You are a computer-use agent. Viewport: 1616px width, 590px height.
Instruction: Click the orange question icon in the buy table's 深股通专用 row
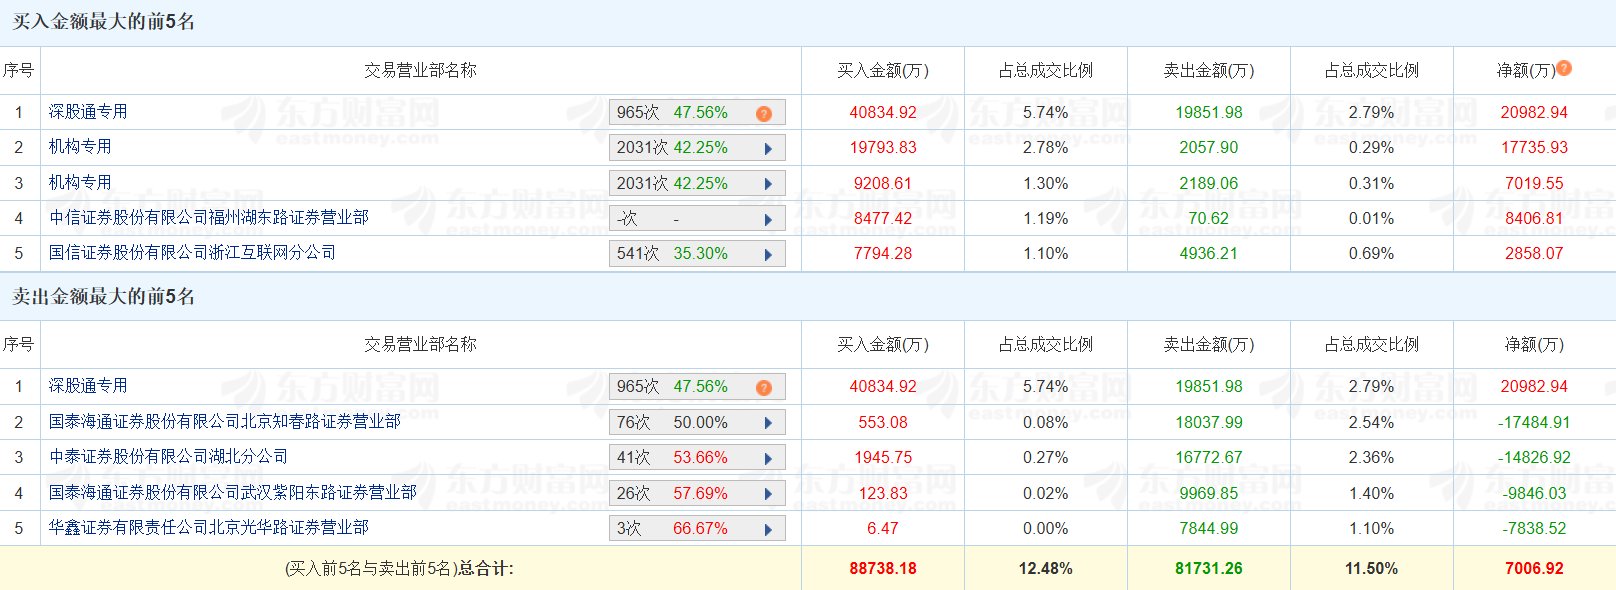tap(764, 113)
